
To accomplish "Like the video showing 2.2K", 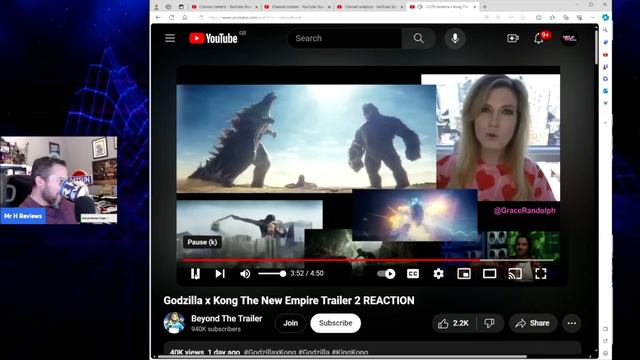I will (x=454, y=323).
